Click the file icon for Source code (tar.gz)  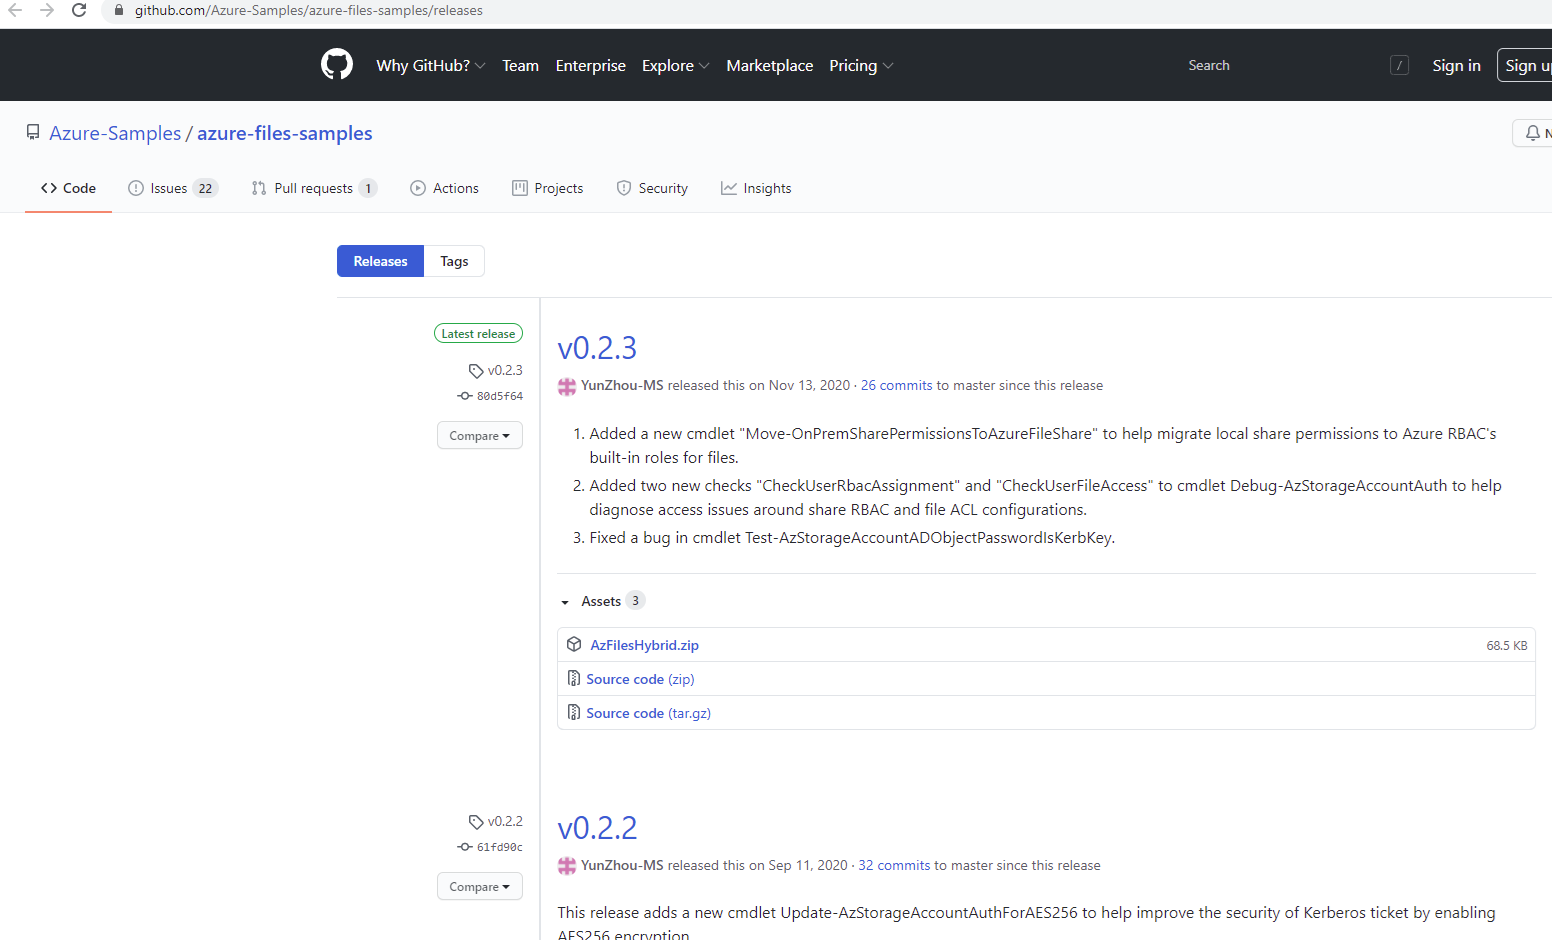tap(574, 712)
